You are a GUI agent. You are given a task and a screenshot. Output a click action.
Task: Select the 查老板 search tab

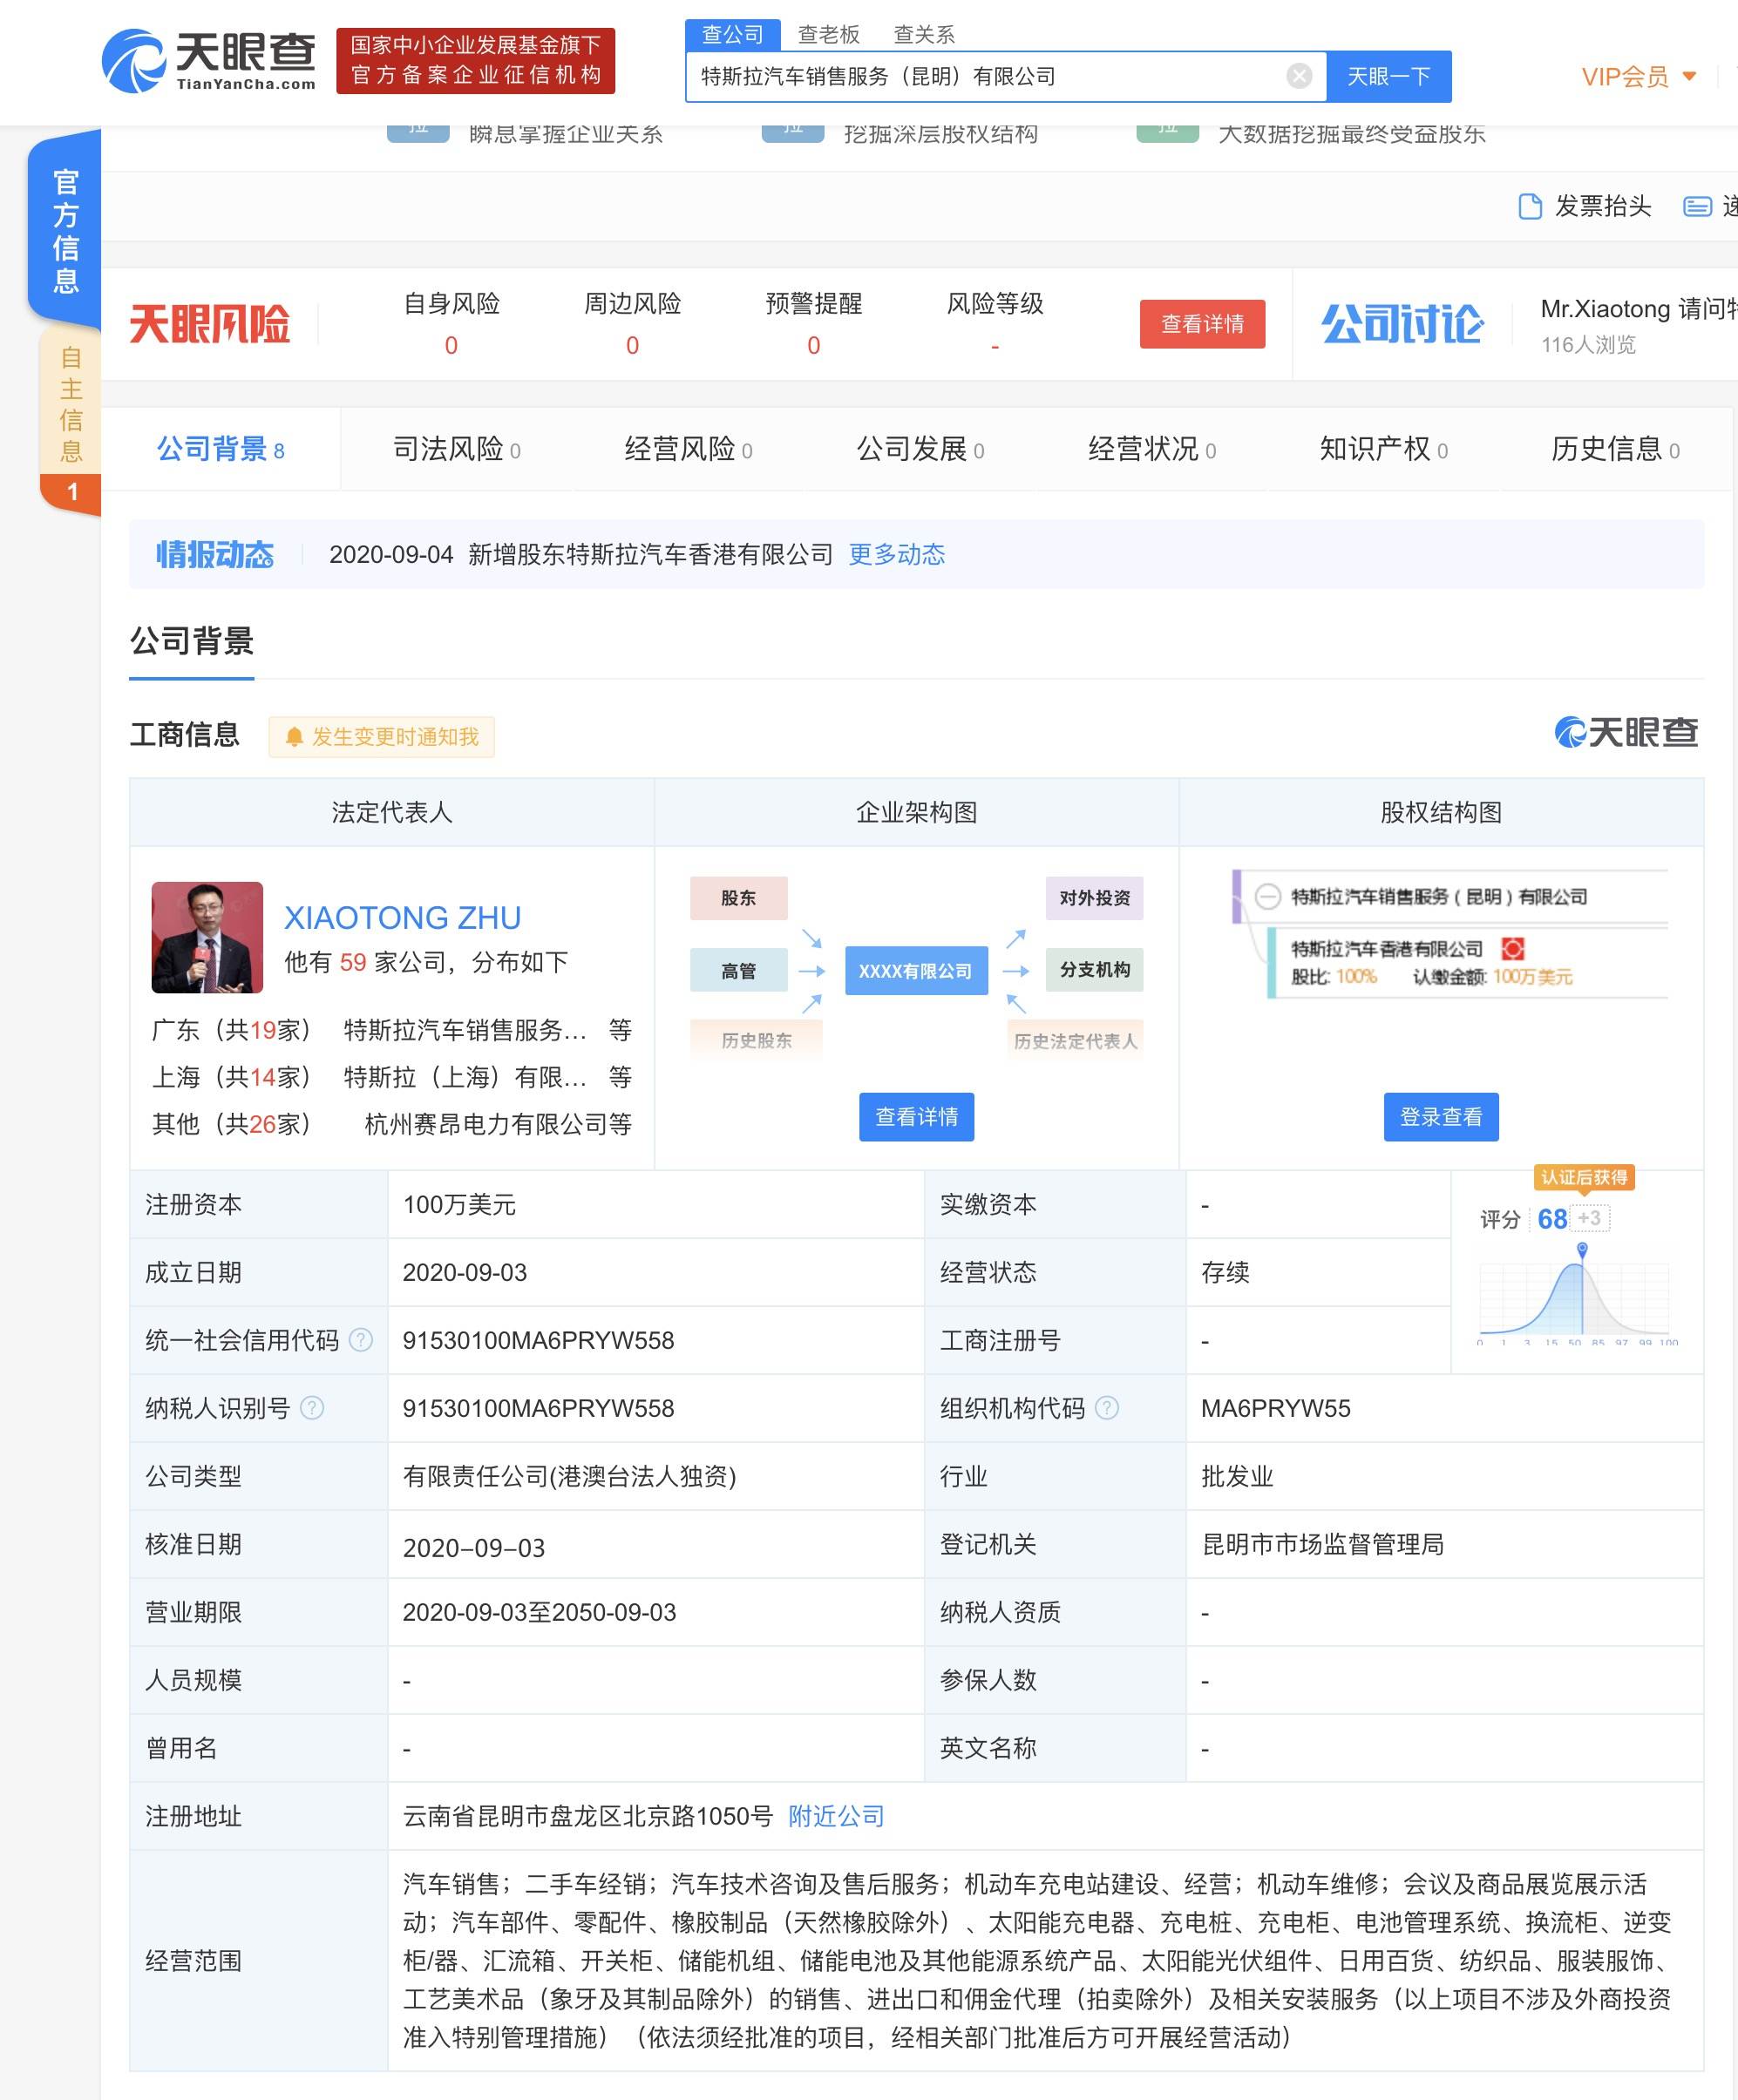pos(828,35)
